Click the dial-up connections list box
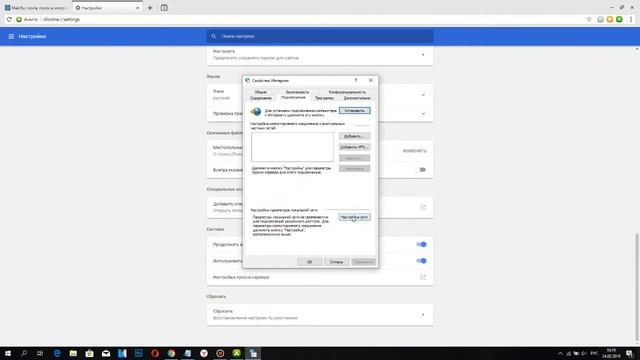640x360 pixels. coord(292,147)
